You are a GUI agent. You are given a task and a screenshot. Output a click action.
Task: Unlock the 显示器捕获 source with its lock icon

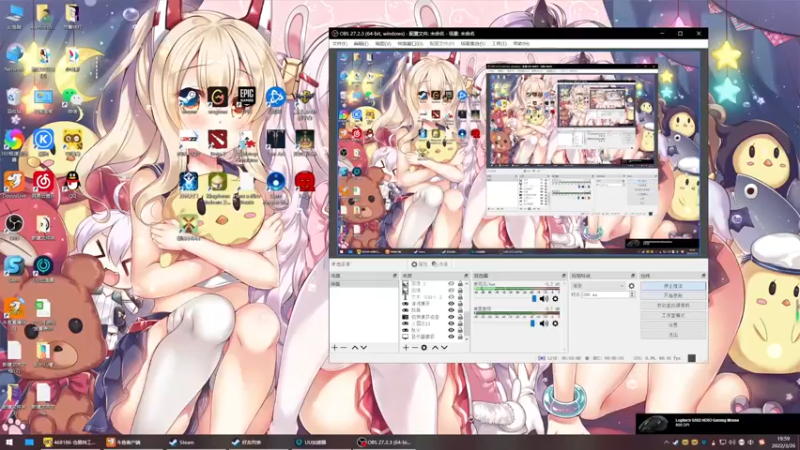click(460, 337)
